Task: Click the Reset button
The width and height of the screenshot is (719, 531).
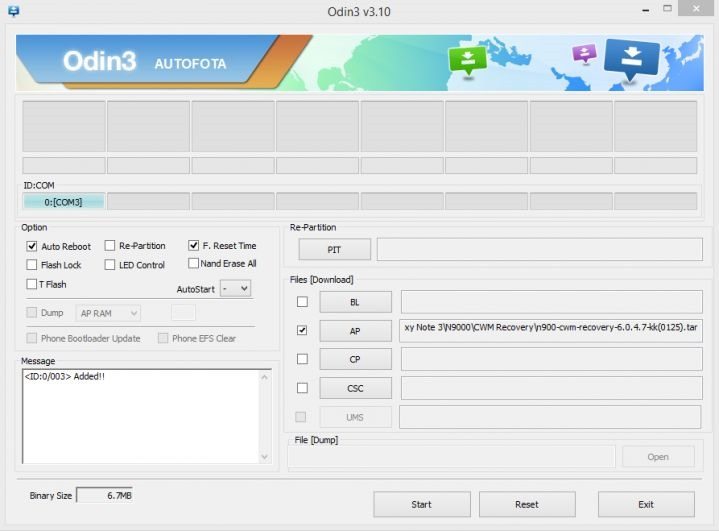Action: pos(527,504)
